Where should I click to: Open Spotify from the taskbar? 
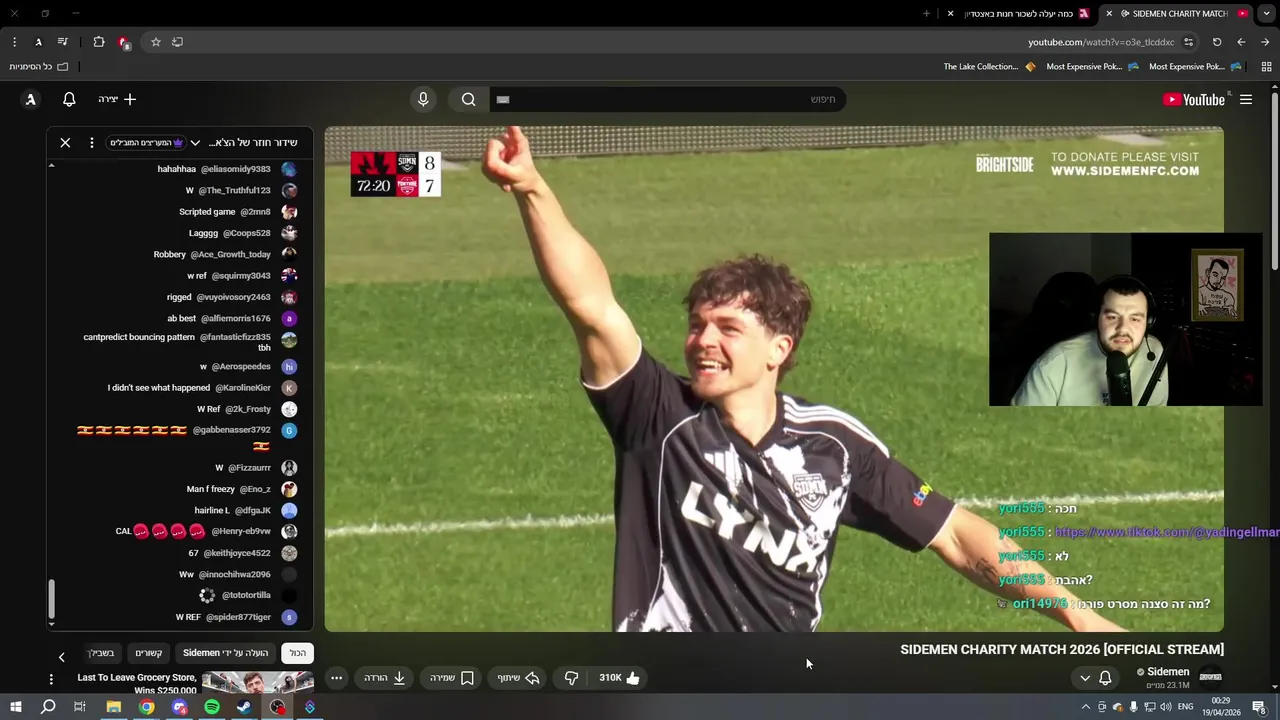(x=212, y=707)
